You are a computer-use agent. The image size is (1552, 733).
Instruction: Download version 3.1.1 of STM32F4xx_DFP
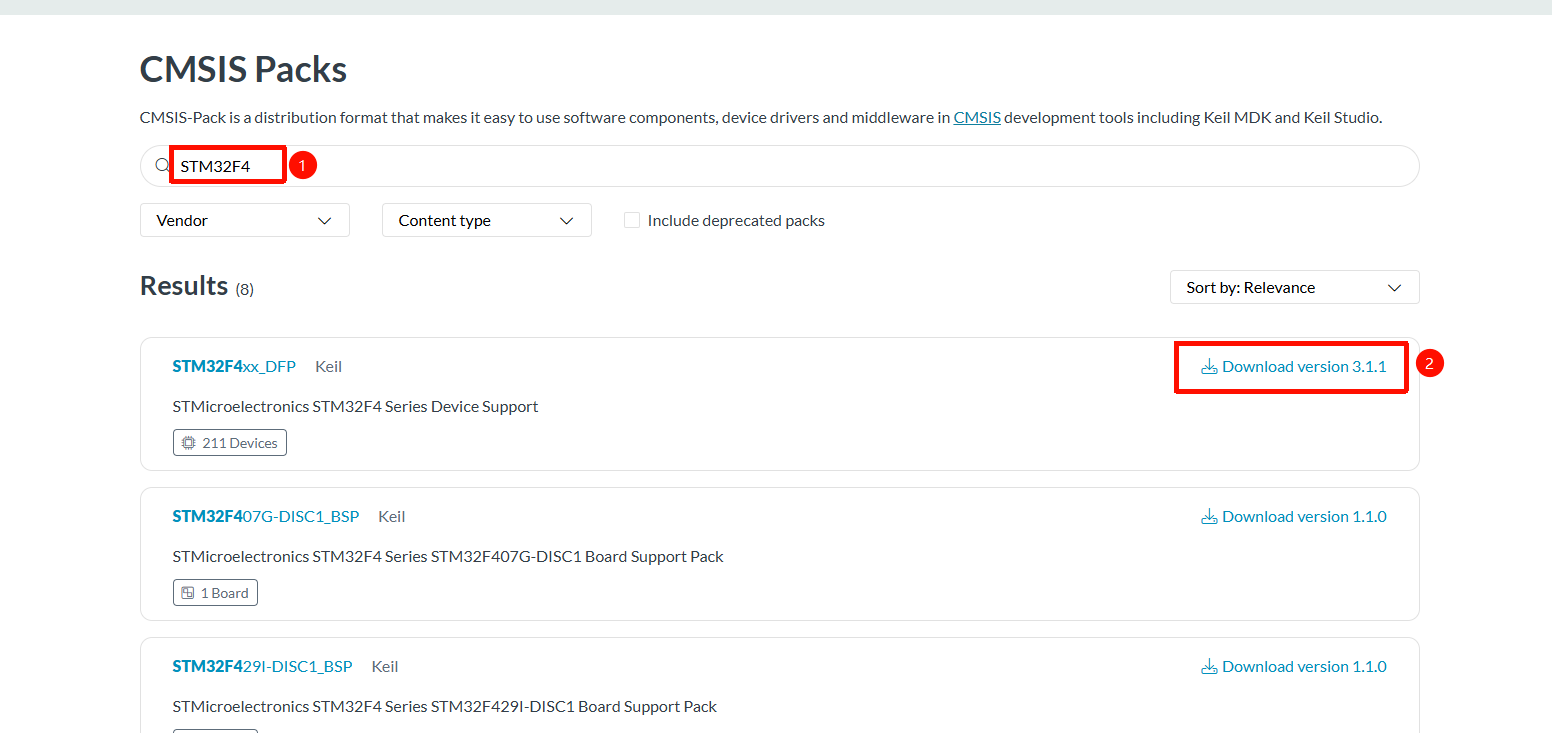point(1303,367)
